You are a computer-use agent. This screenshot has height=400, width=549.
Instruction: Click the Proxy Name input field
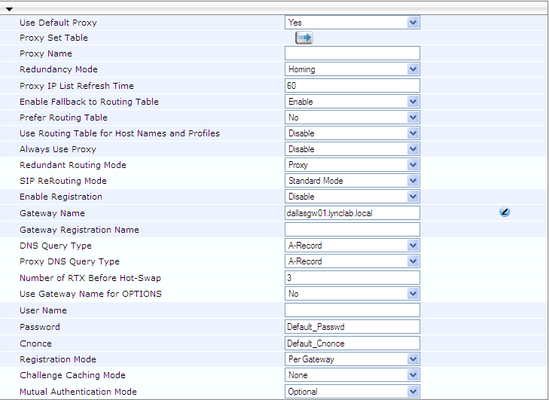(352, 53)
